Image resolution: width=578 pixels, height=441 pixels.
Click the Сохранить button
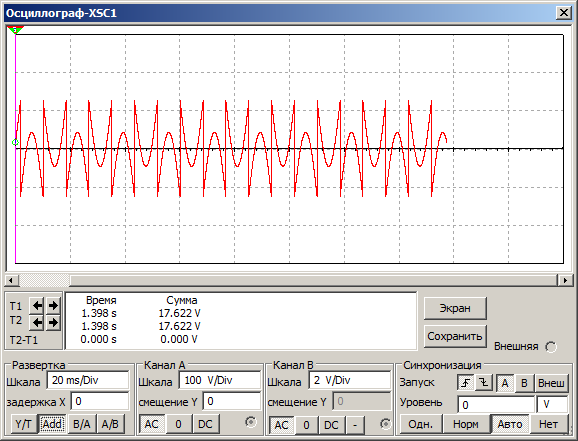click(455, 336)
